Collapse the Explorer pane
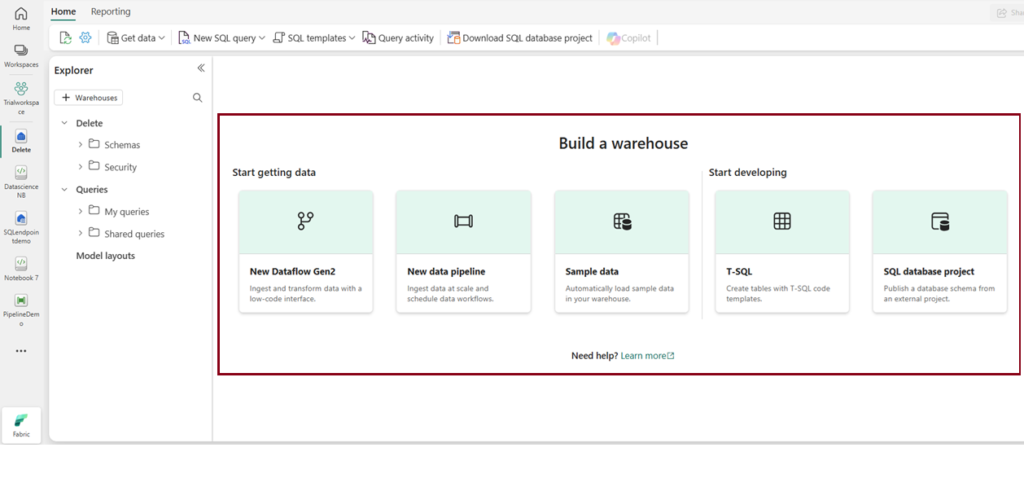 coord(200,68)
